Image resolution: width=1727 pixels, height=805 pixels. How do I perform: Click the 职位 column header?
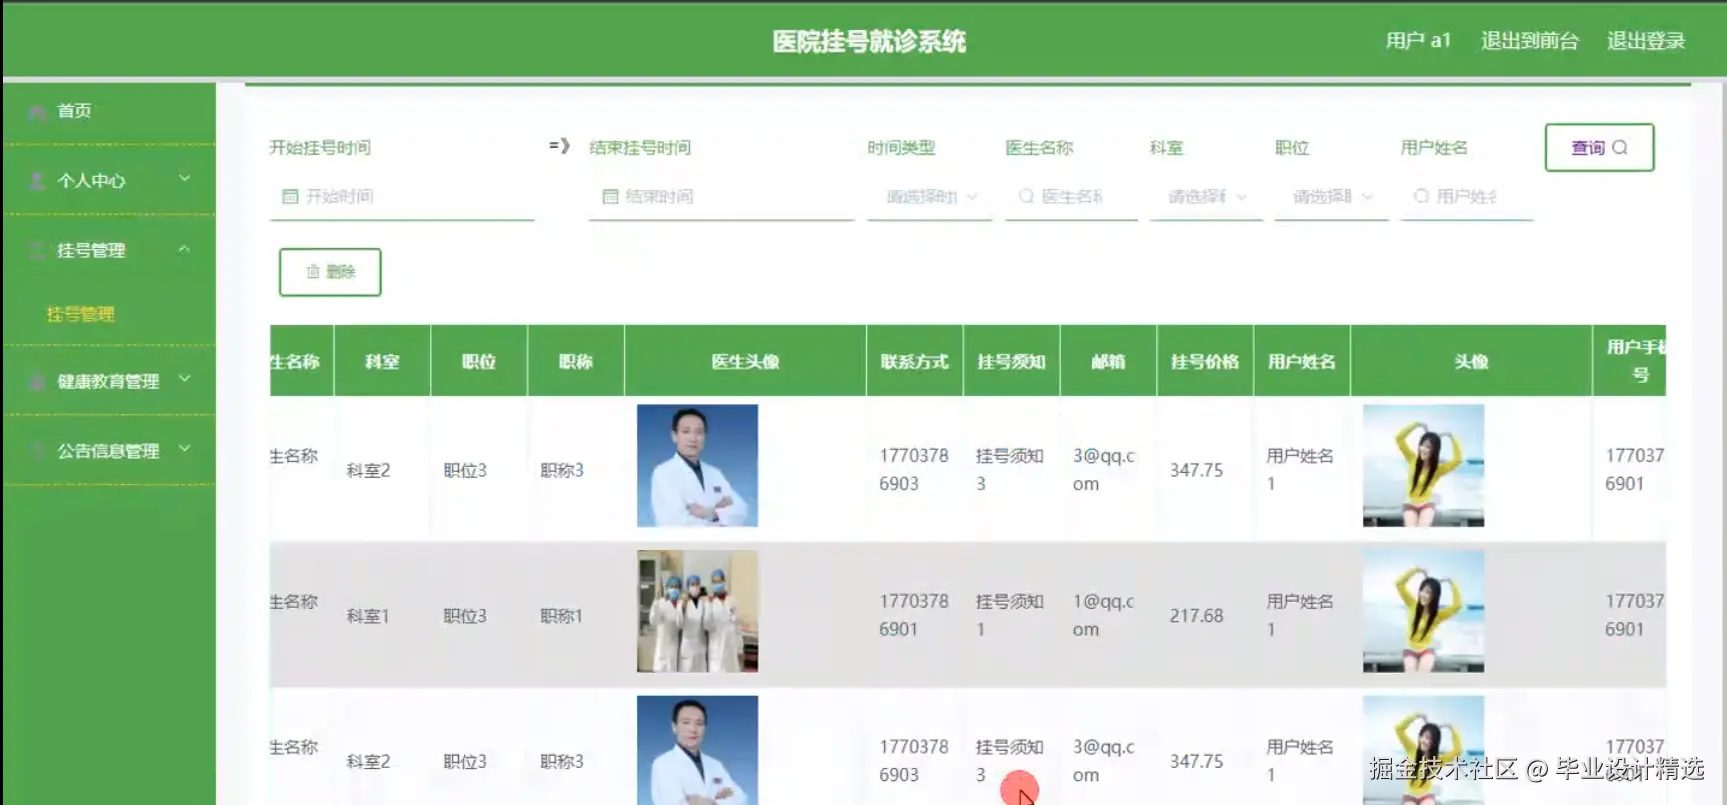coord(479,362)
